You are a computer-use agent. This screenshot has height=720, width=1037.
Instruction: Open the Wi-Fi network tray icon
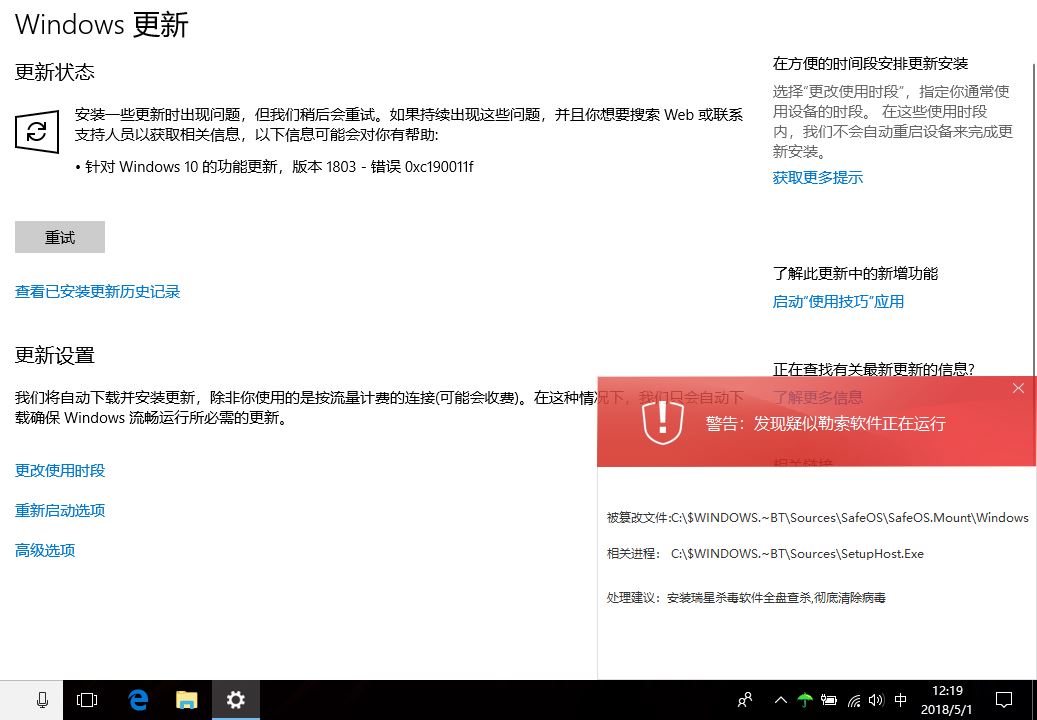854,700
